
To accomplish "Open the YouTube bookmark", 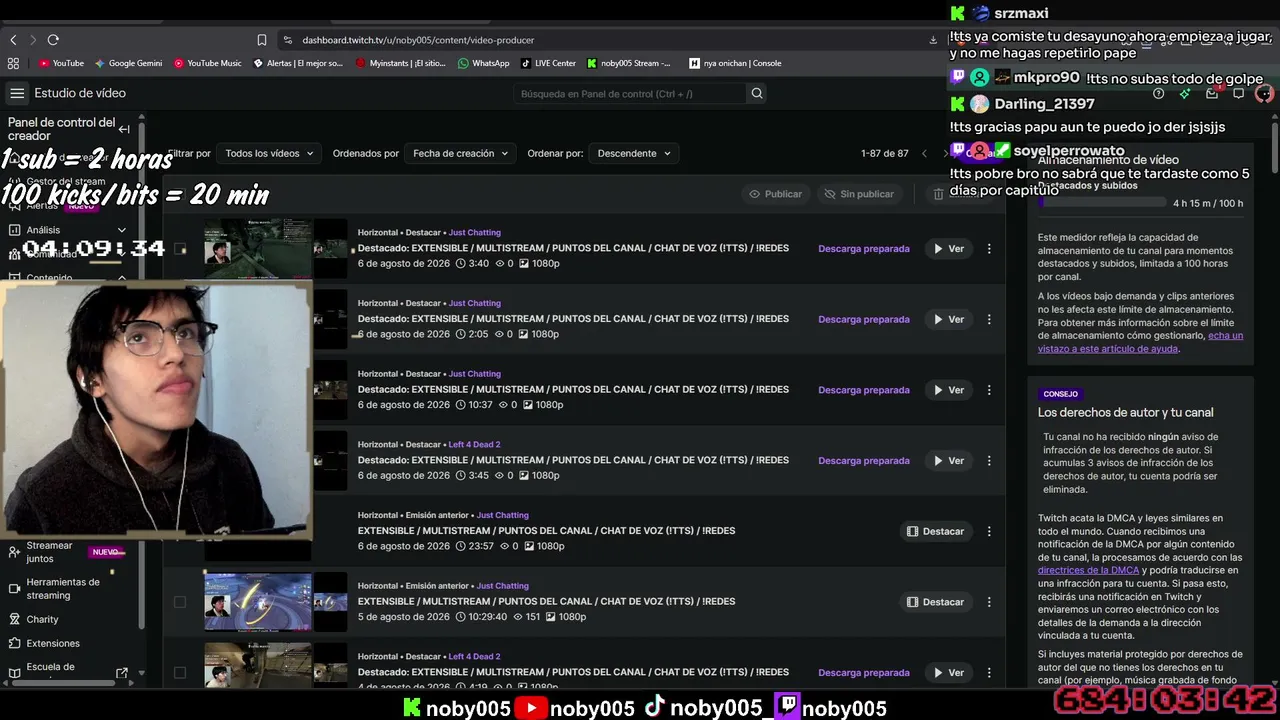I will (x=61, y=63).
